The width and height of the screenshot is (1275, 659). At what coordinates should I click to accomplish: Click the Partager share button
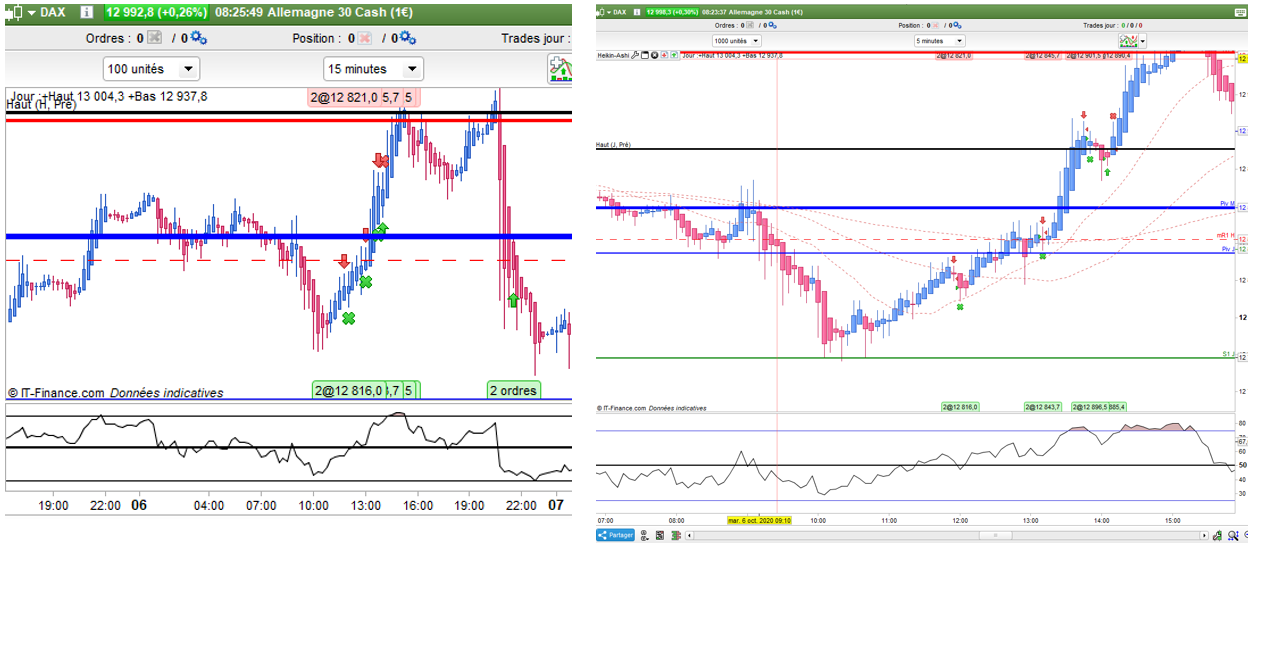(x=615, y=535)
